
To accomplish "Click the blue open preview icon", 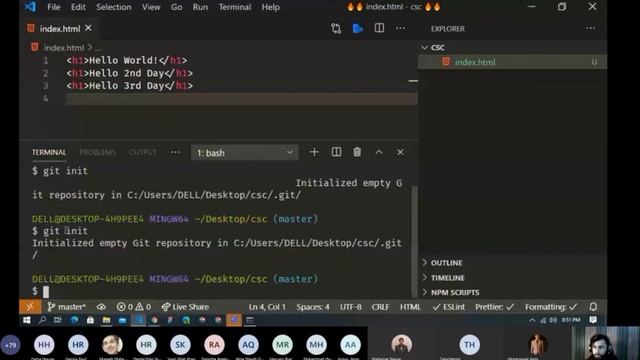I will (x=358, y=28).
